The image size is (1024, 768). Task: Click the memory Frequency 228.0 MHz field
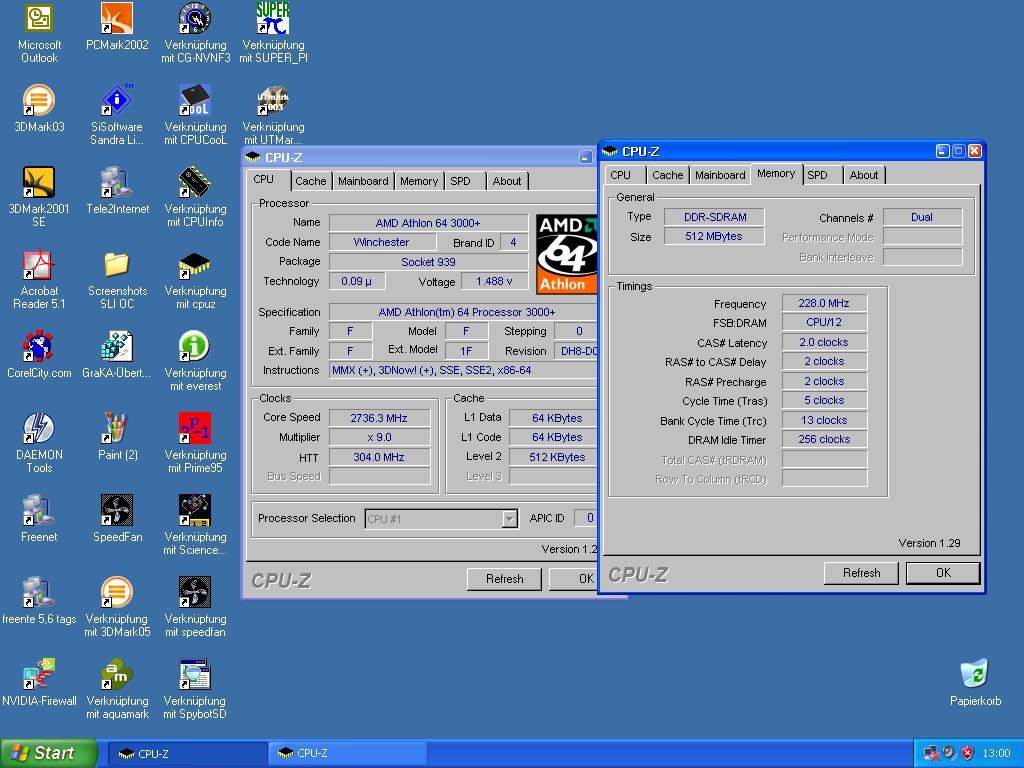pos(824,303)
